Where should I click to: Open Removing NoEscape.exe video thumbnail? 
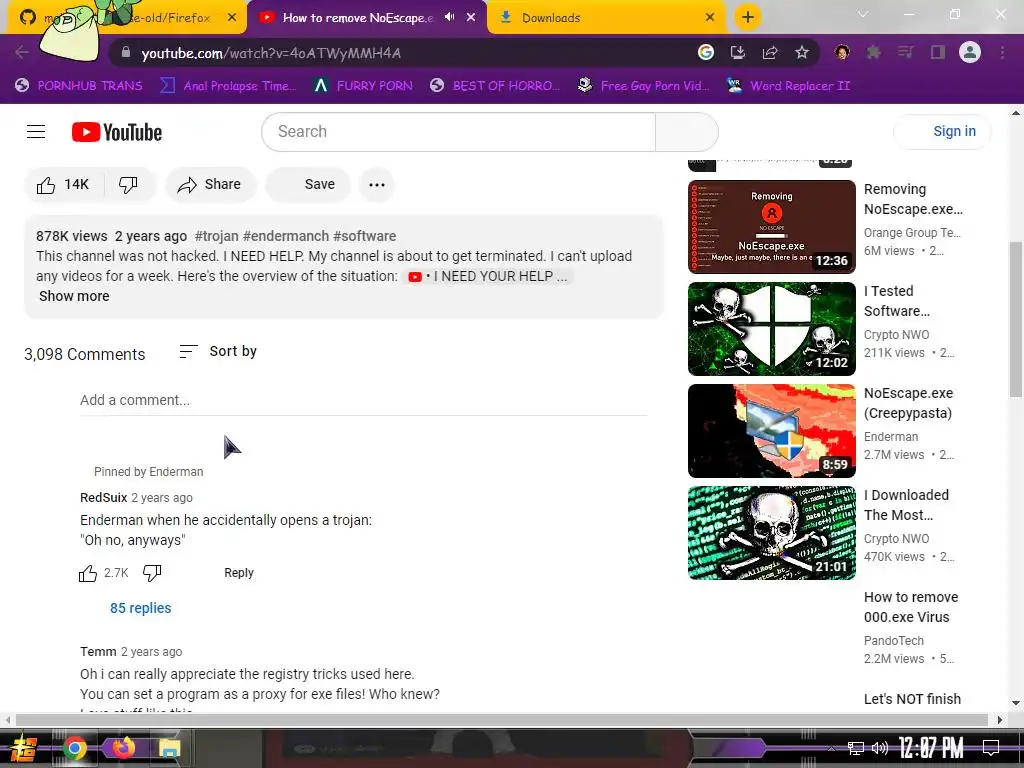coord(771,227)
